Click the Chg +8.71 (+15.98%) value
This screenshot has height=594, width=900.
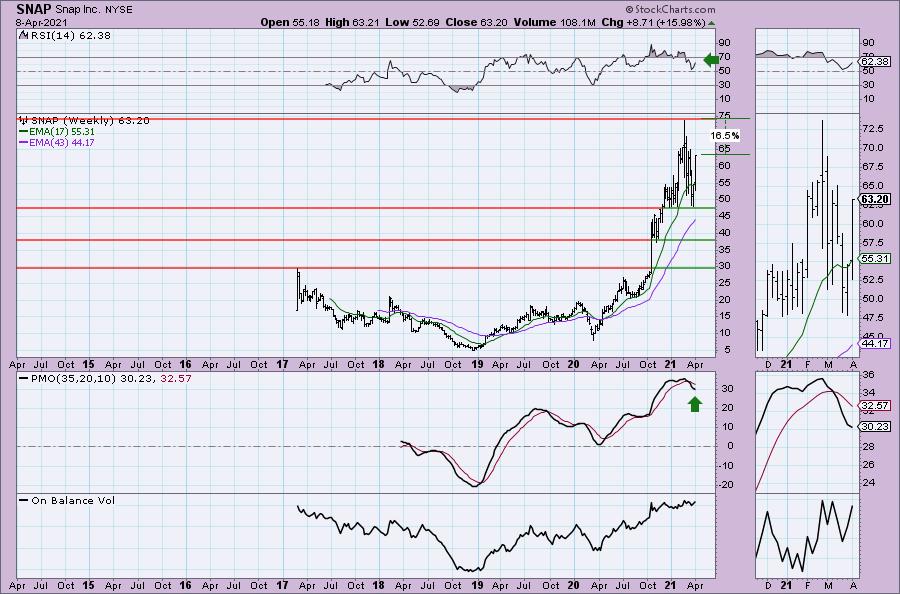click(x=653, y=22)
